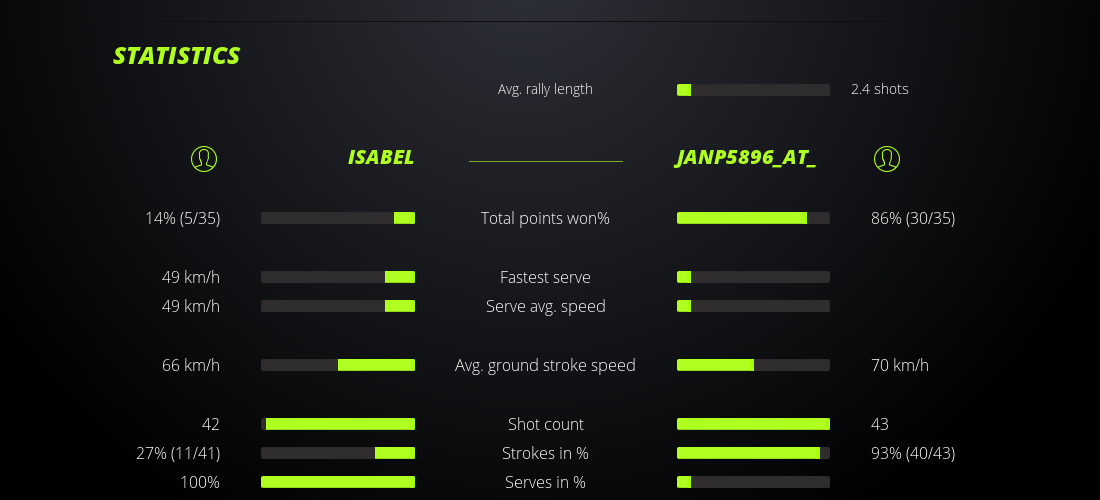
Task: Click Isabel's player avatar icon
Action: pyautogui.click(x=204, y=158)
